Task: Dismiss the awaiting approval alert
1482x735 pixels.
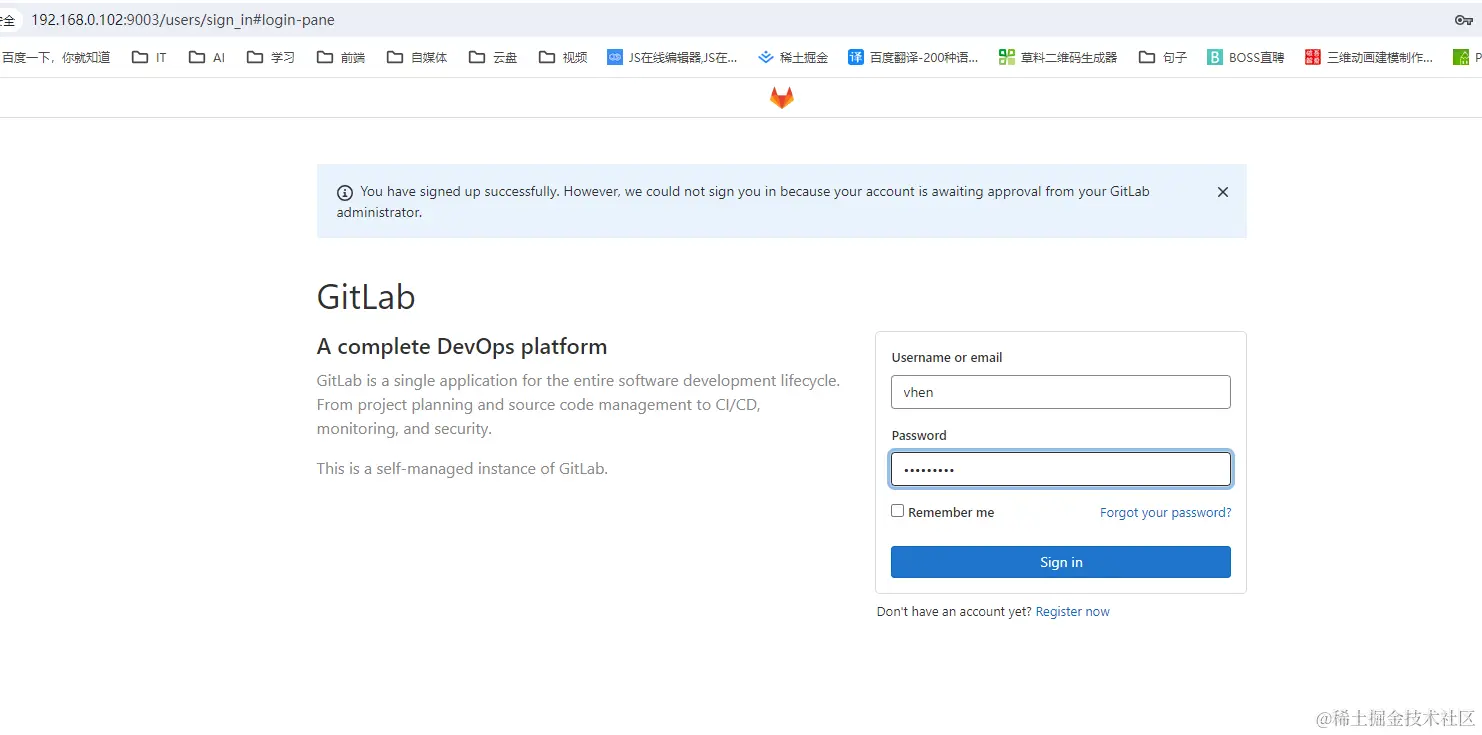Action: tap(1222, 192)
